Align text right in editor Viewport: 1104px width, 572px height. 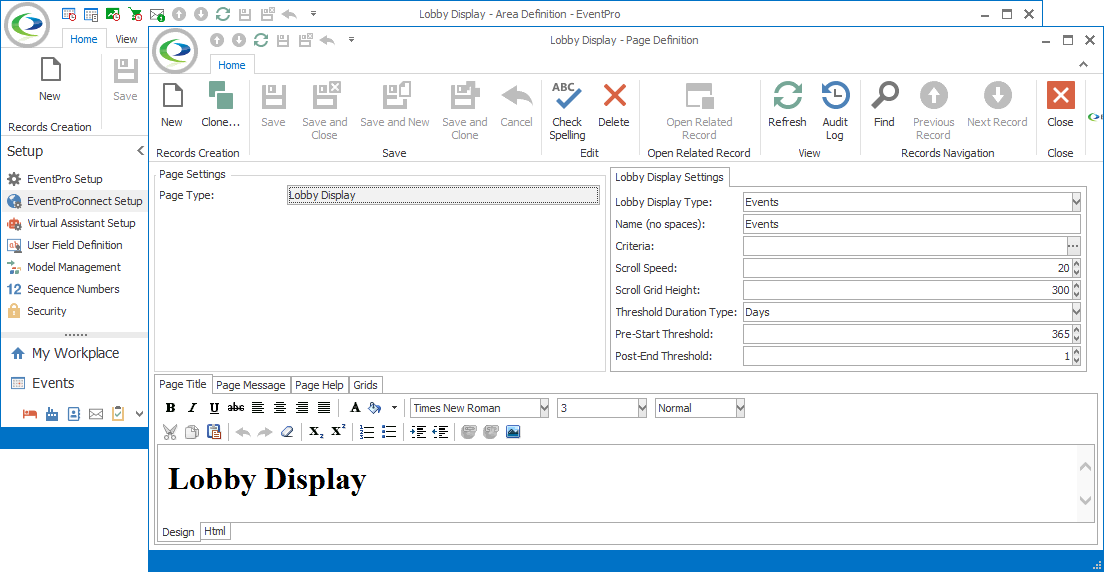(302, 408)
